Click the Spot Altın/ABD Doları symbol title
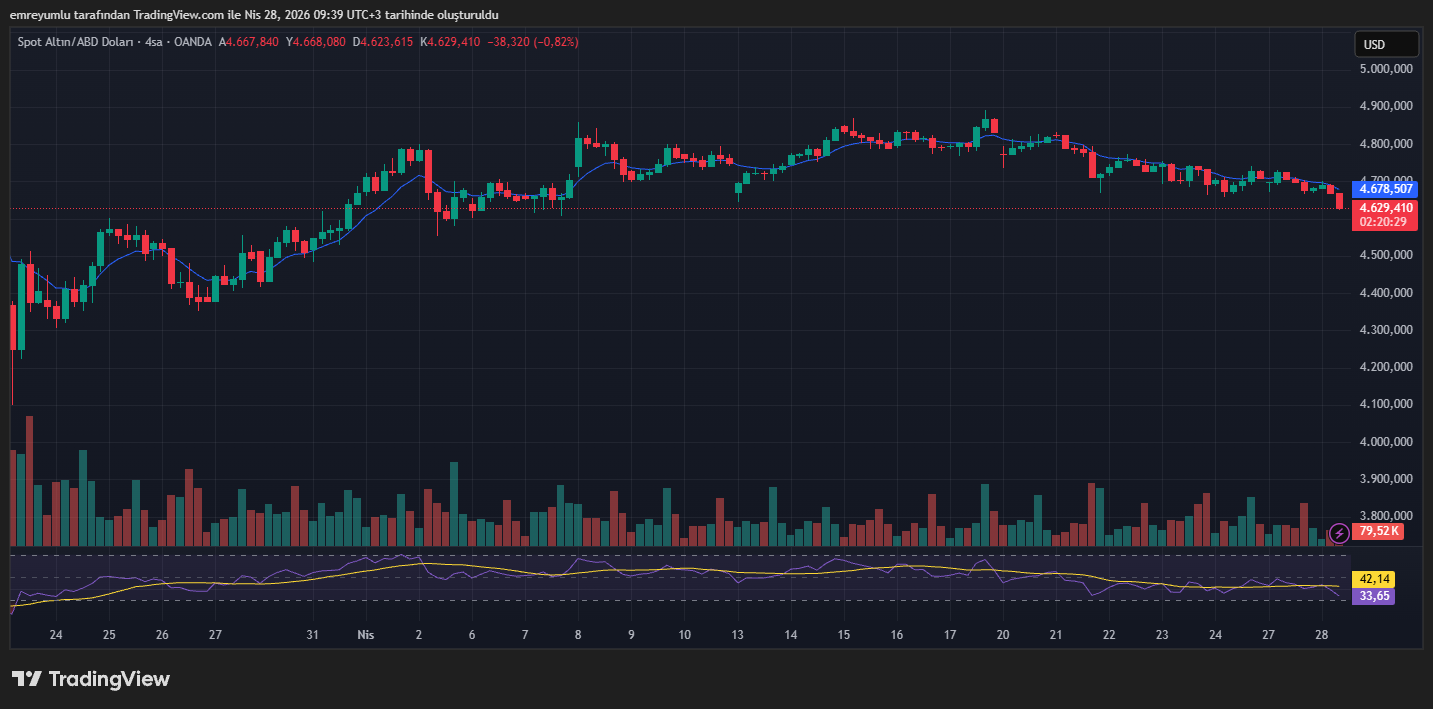Image resolution: width=1433 pixels, height=709 pixels. tap(76, 42)
